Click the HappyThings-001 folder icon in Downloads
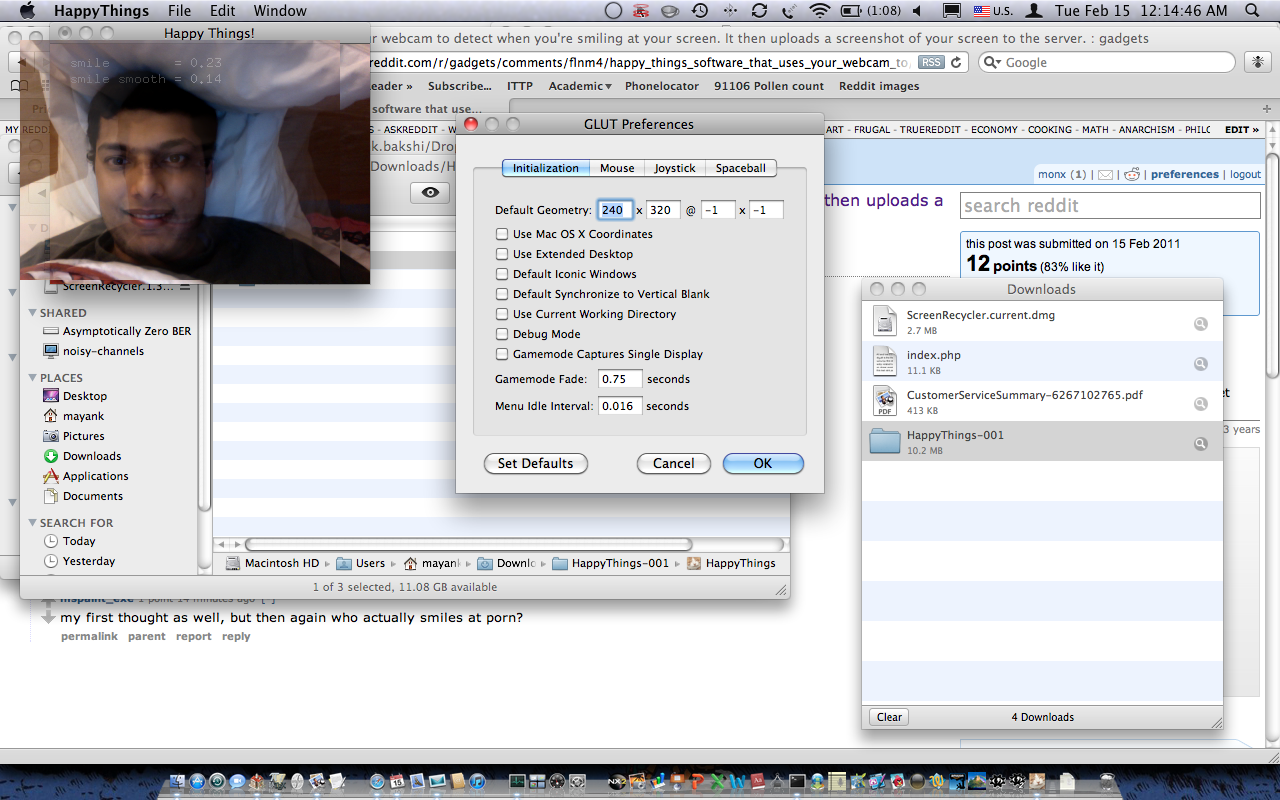The image size is (1280, 800). 885,441
